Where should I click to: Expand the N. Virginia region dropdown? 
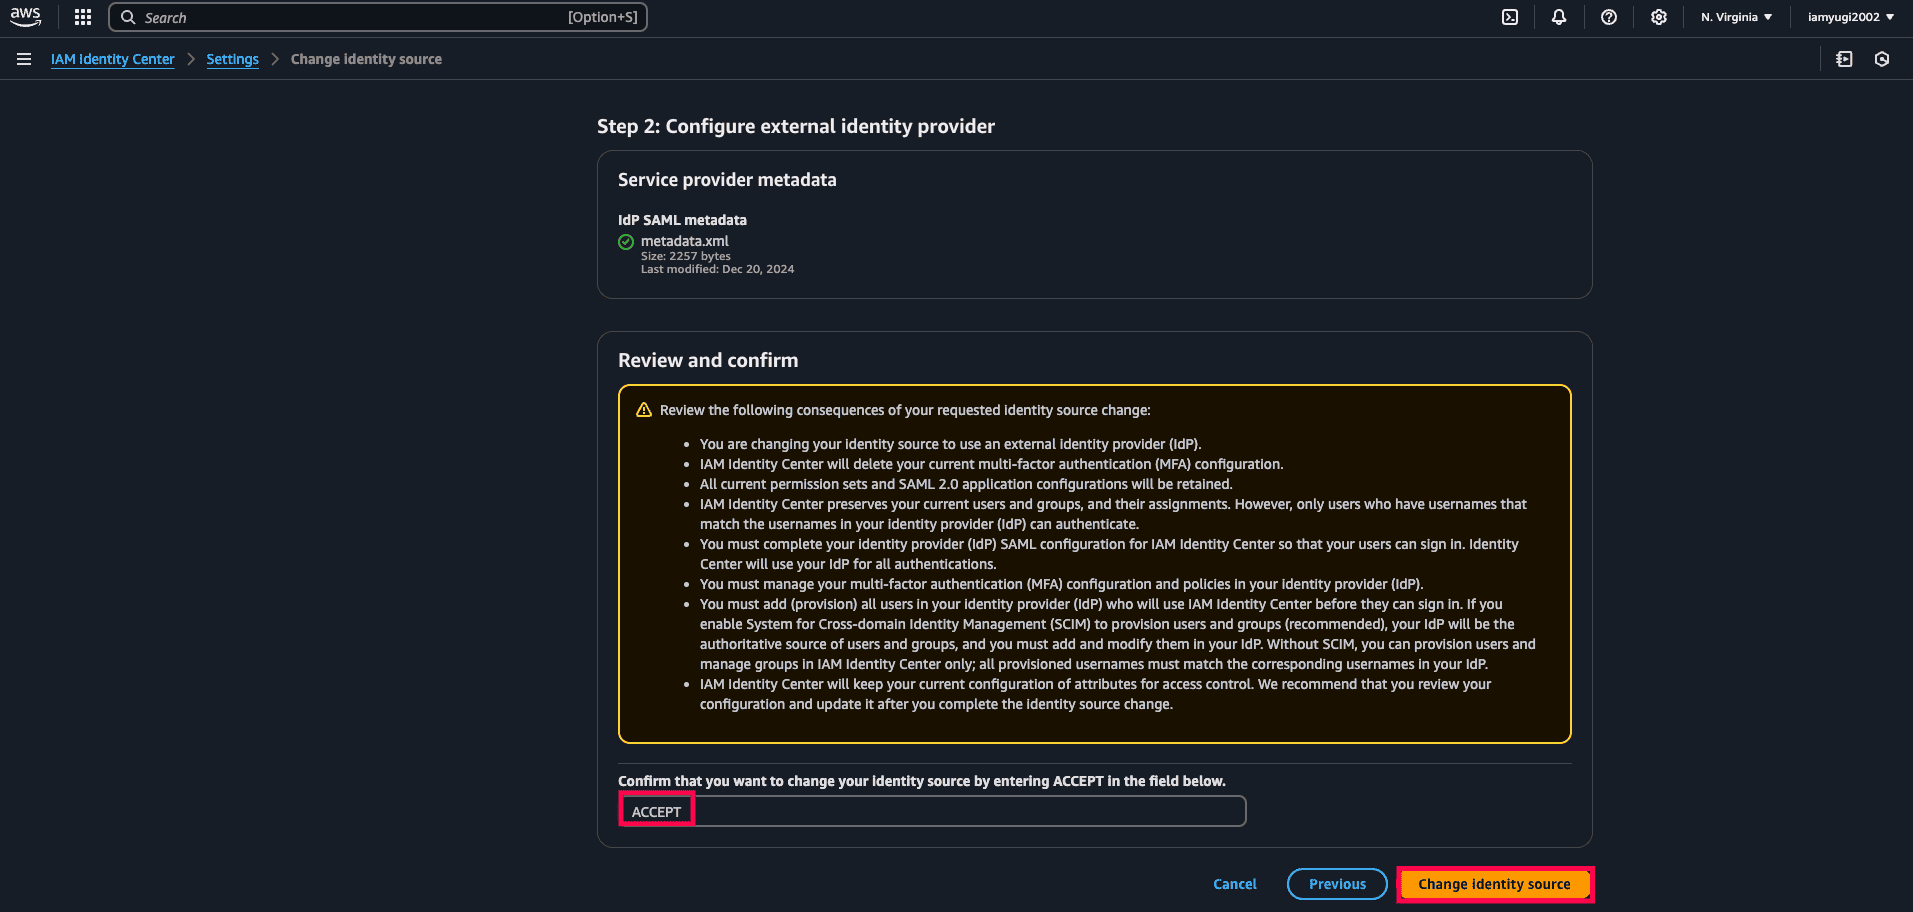pyautogui.click(x=1736, y=17)
